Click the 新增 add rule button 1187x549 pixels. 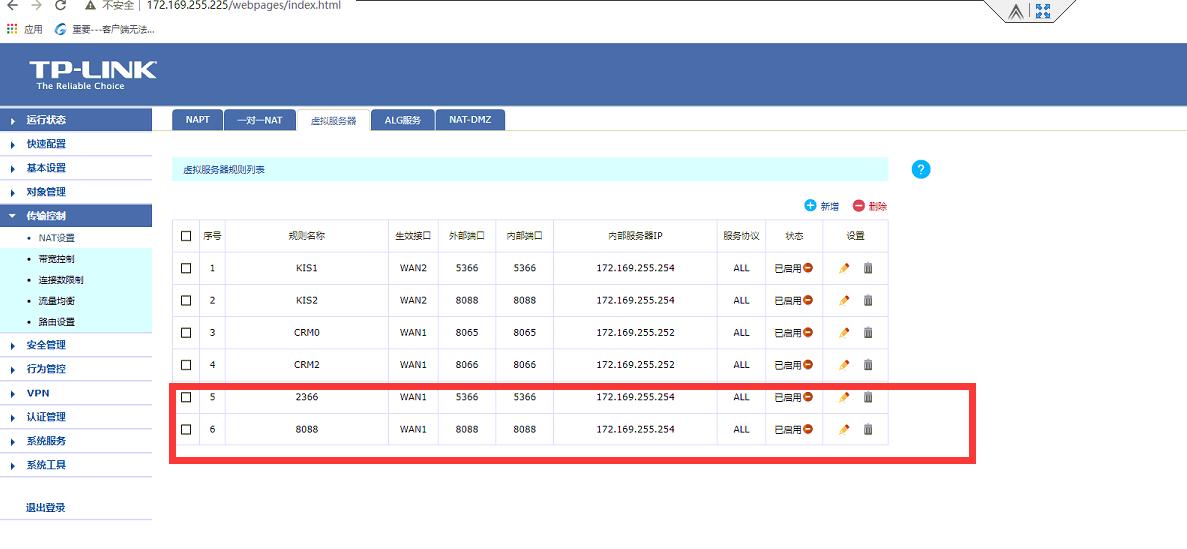822,206
